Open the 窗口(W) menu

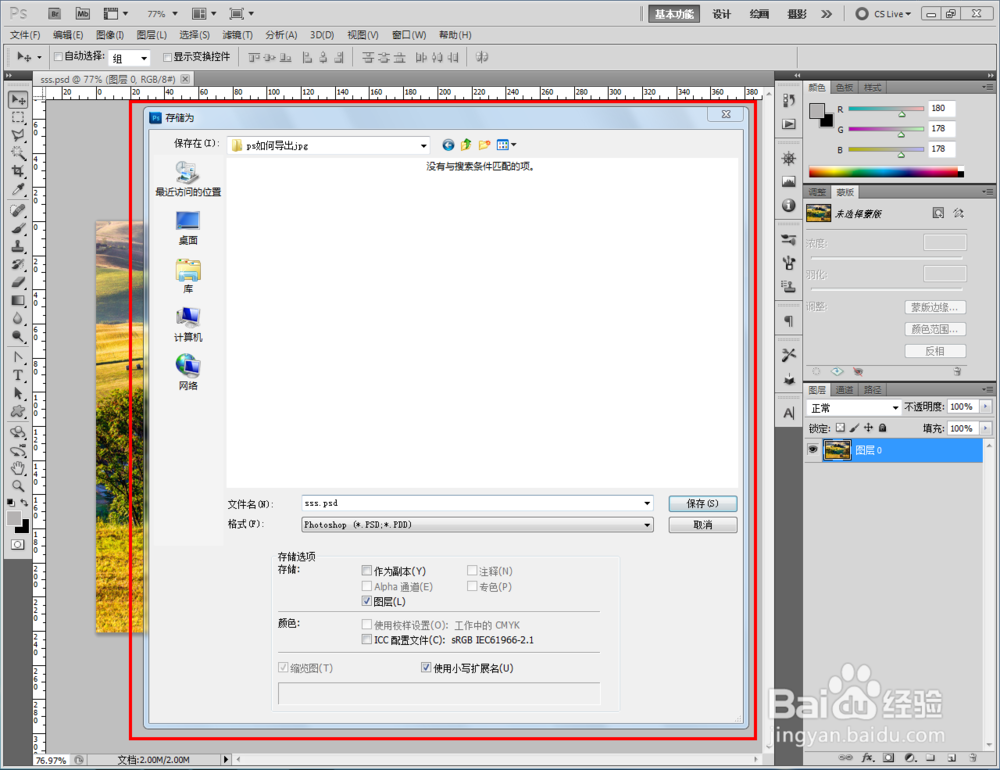tap(409, 35)
